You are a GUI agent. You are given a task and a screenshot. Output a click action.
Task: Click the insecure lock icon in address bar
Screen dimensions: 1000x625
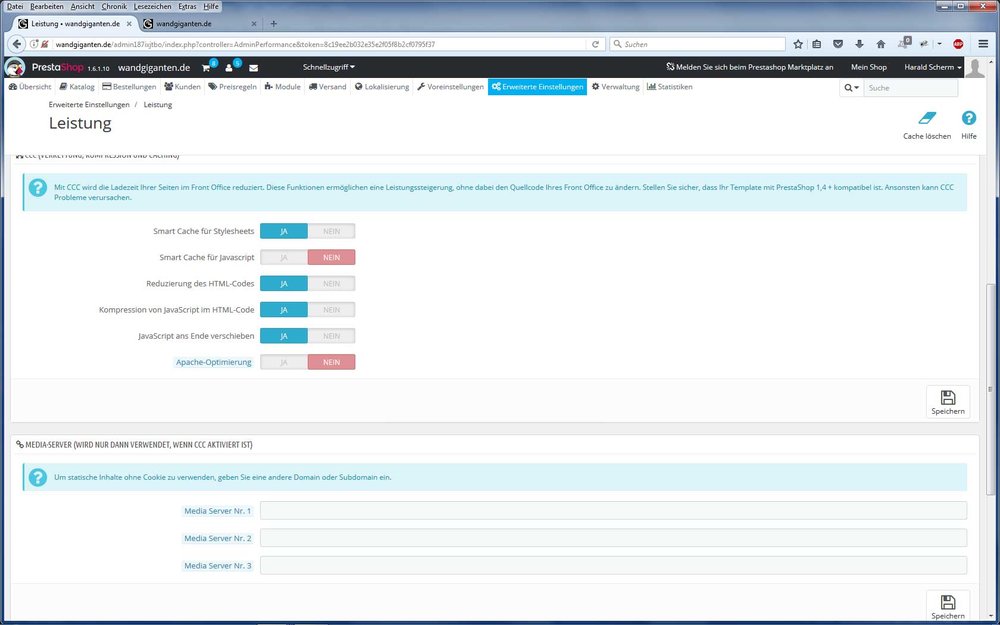[44, 44]
